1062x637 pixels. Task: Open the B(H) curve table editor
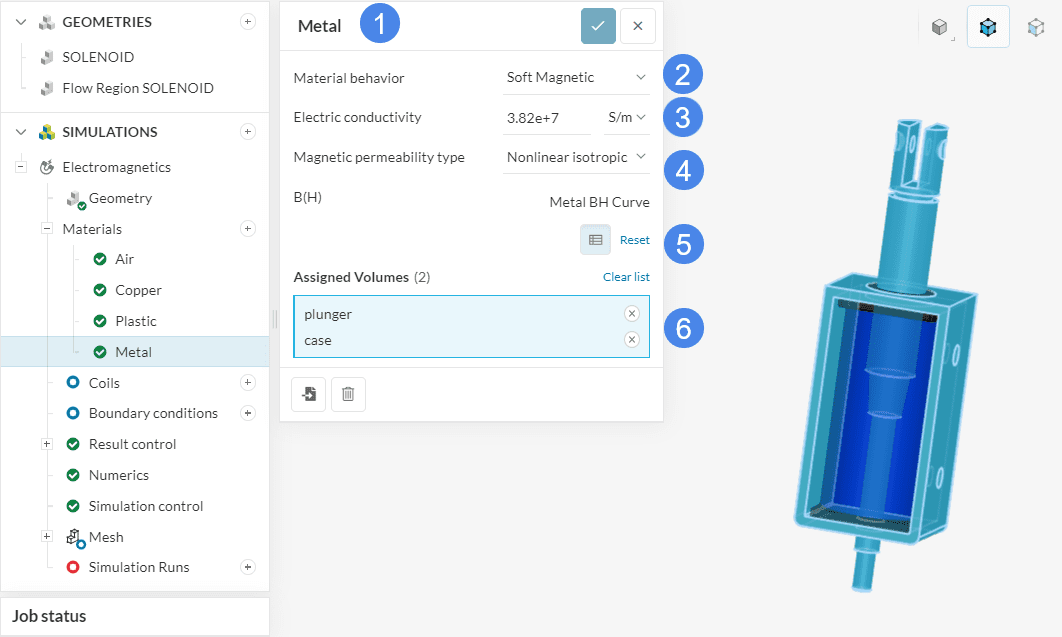coord(595,240)
